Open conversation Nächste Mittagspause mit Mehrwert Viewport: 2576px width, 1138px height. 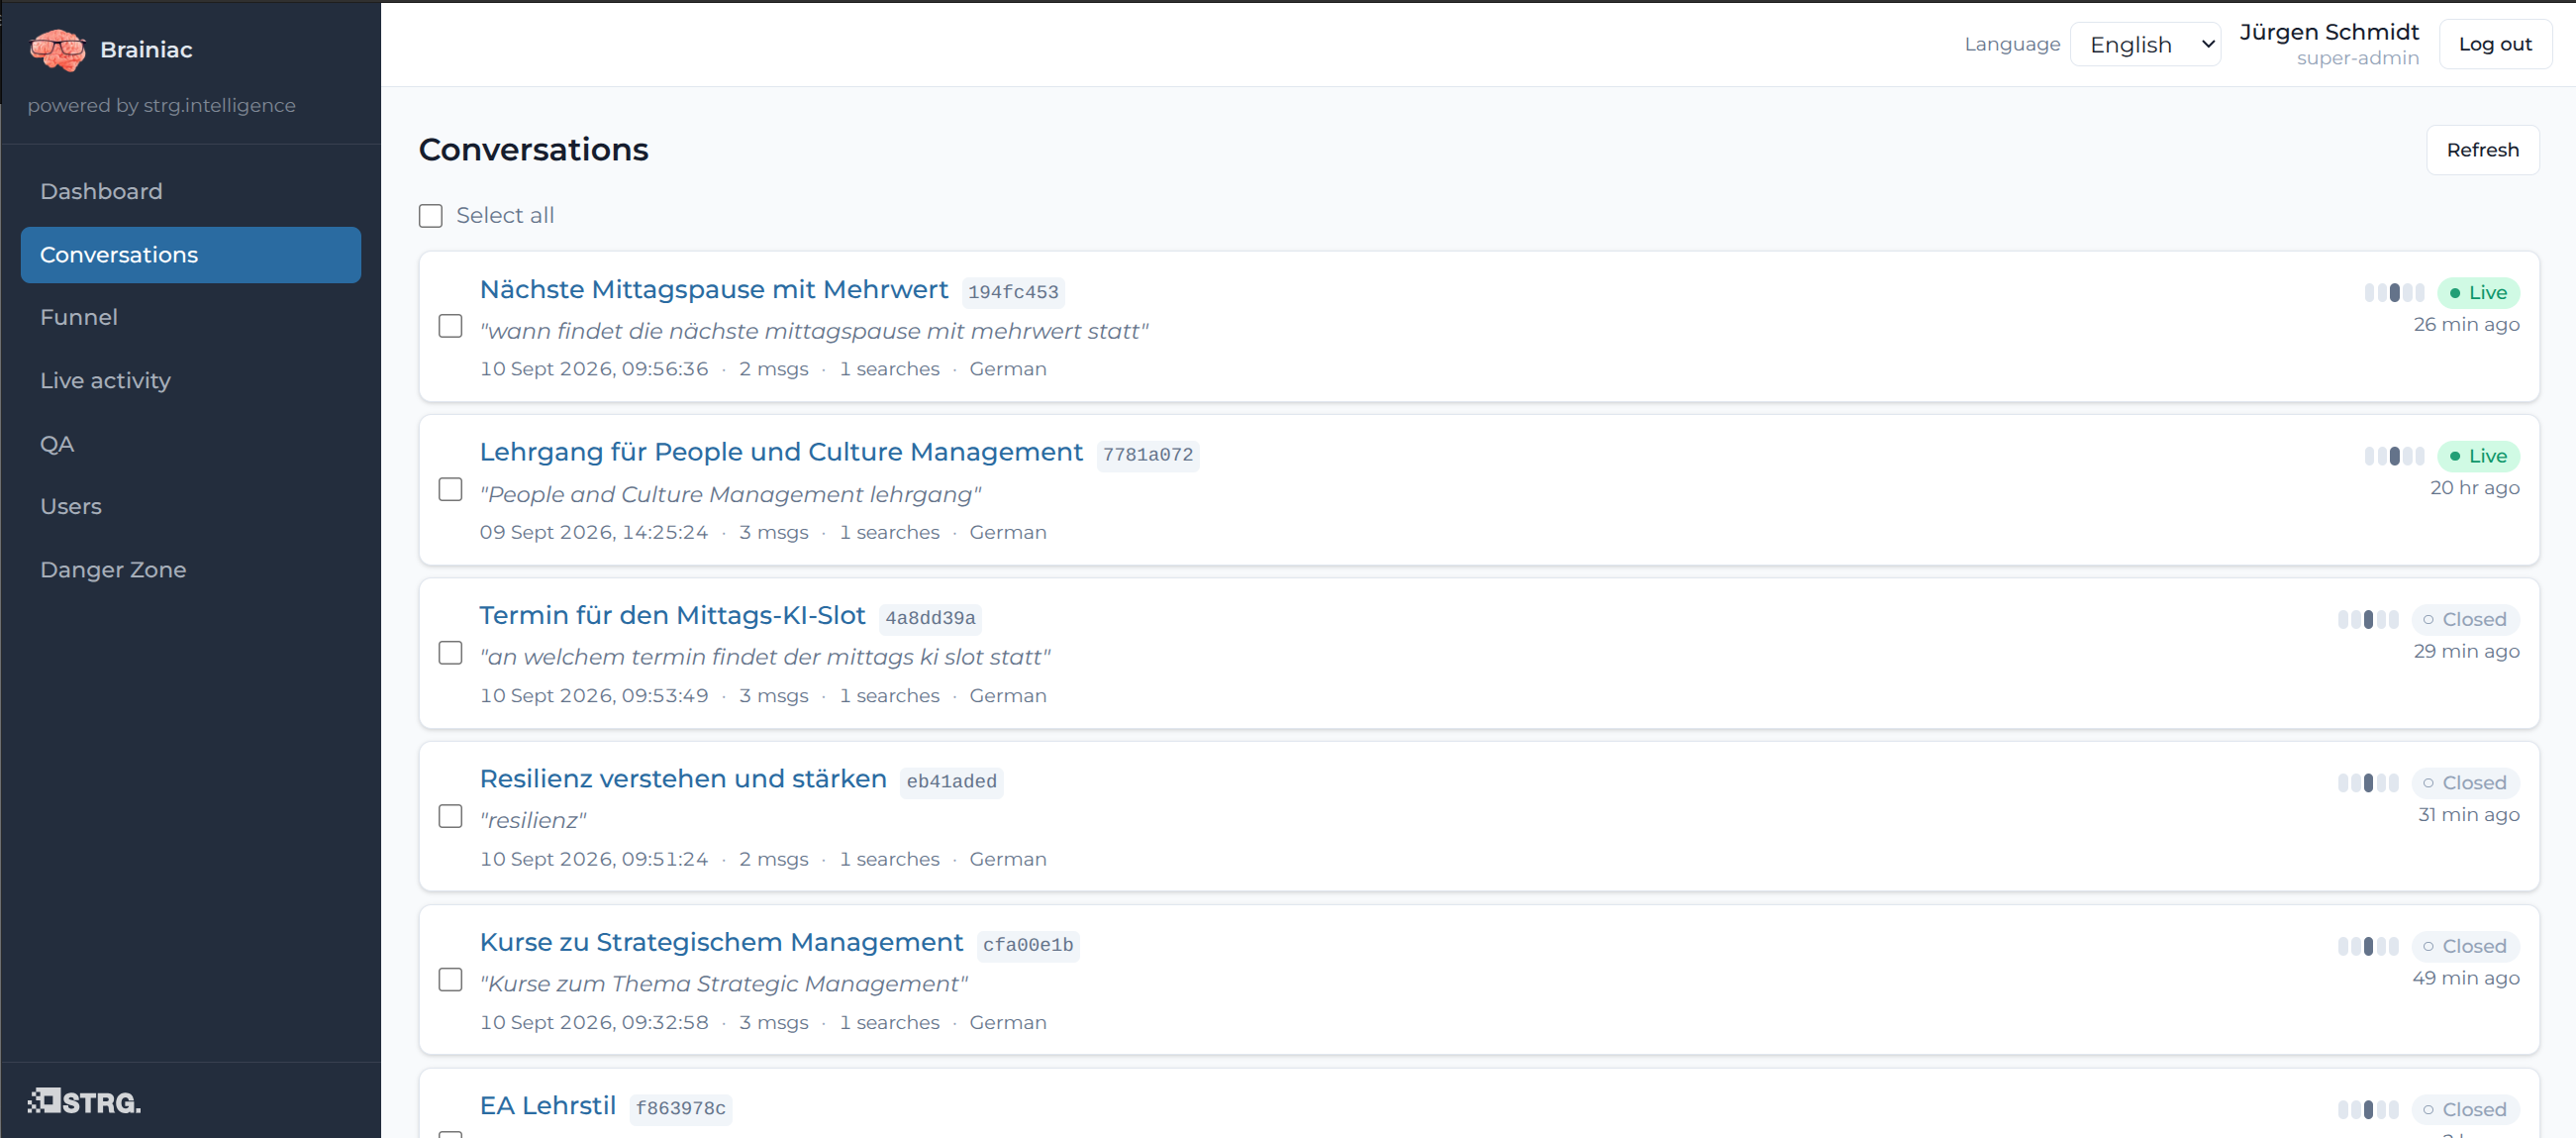pos(714,289)
